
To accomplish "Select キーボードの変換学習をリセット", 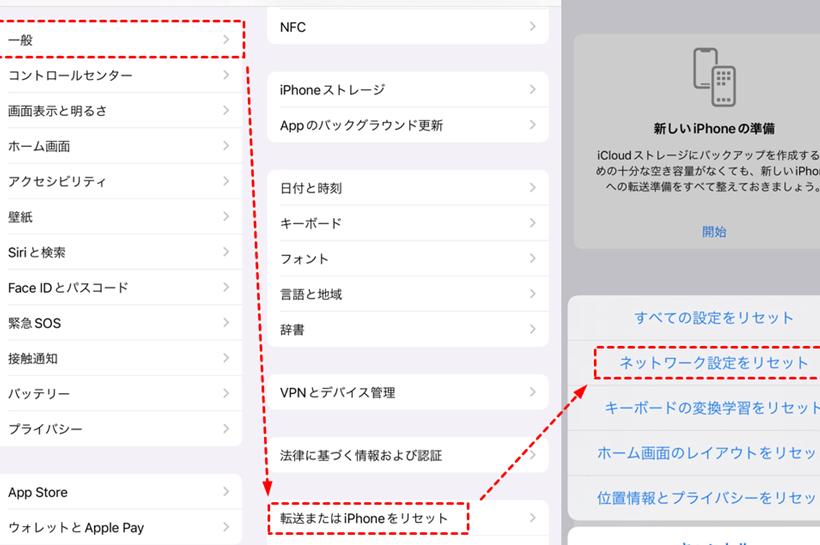I will 712,408.
